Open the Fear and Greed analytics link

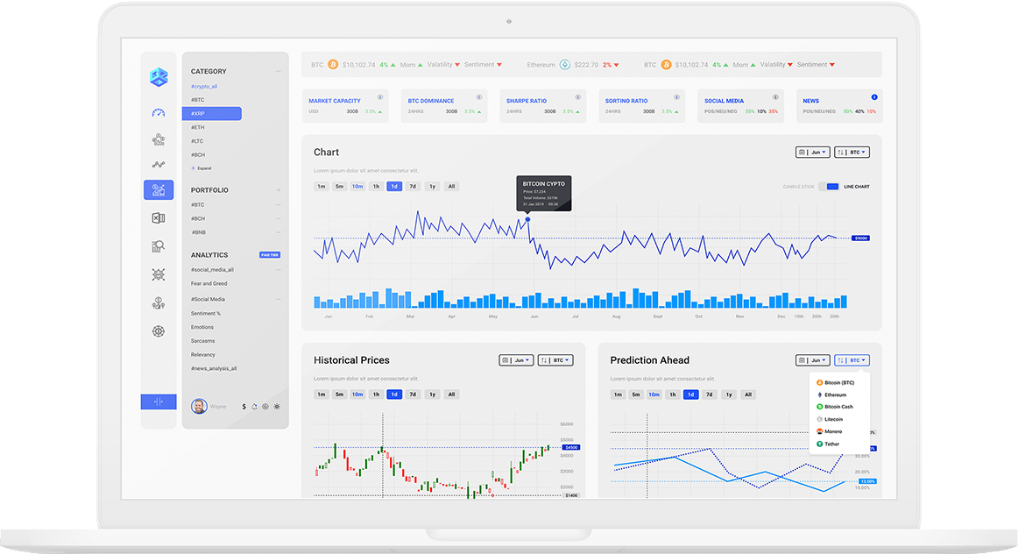209,284
